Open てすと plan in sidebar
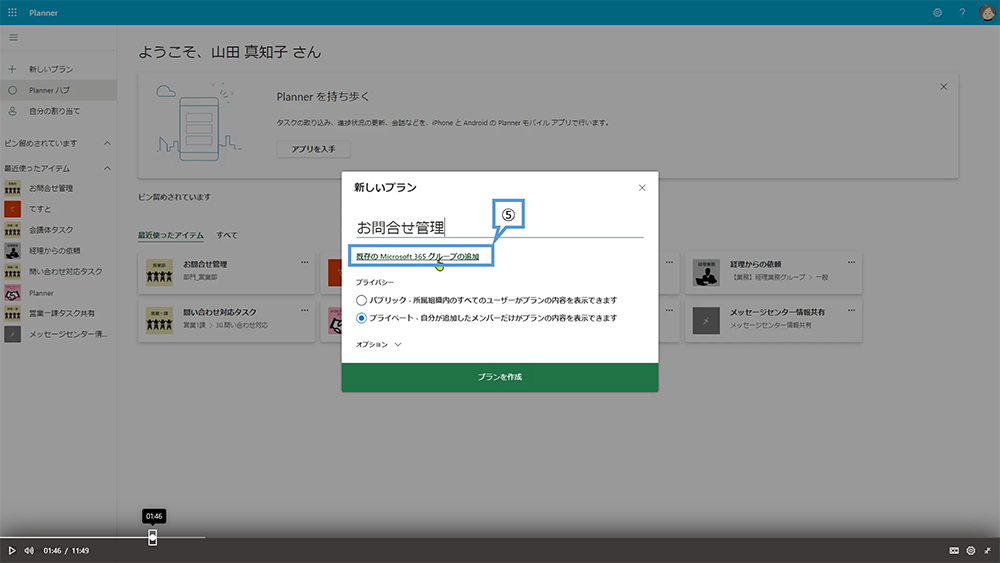 tap(58, 209)
